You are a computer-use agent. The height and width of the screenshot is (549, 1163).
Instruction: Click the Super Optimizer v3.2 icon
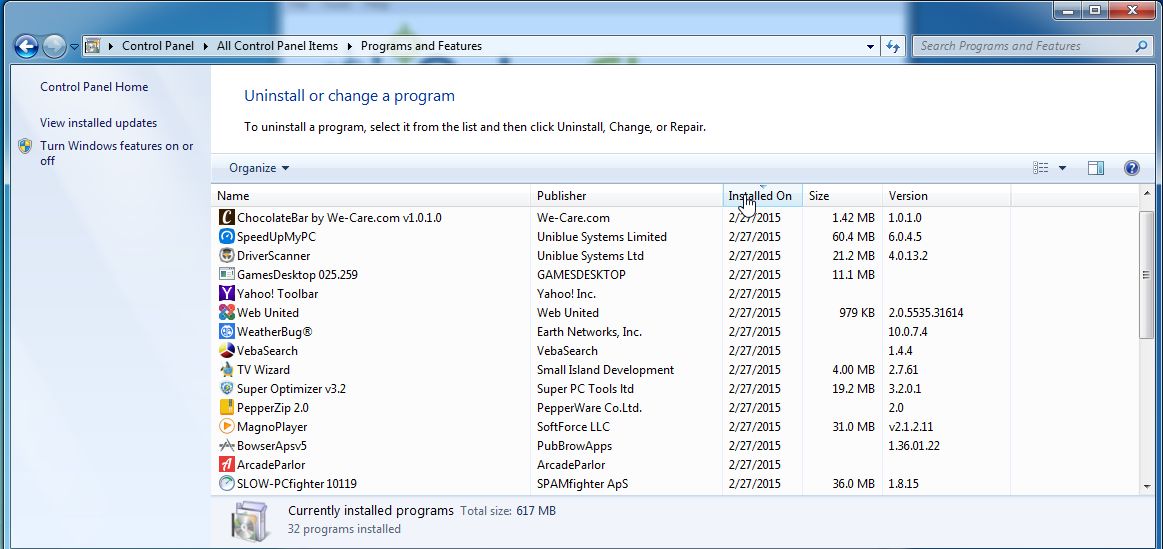pos(227,389)
